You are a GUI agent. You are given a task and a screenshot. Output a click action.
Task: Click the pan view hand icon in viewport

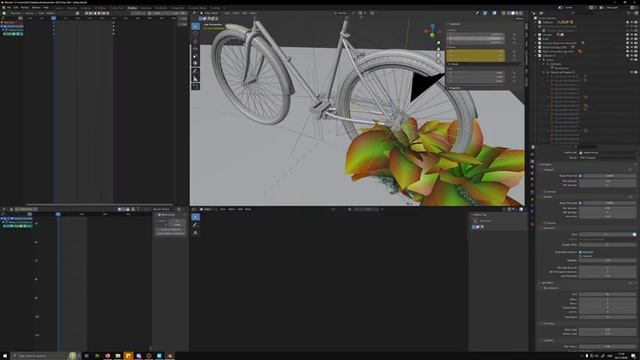point(438,49)
